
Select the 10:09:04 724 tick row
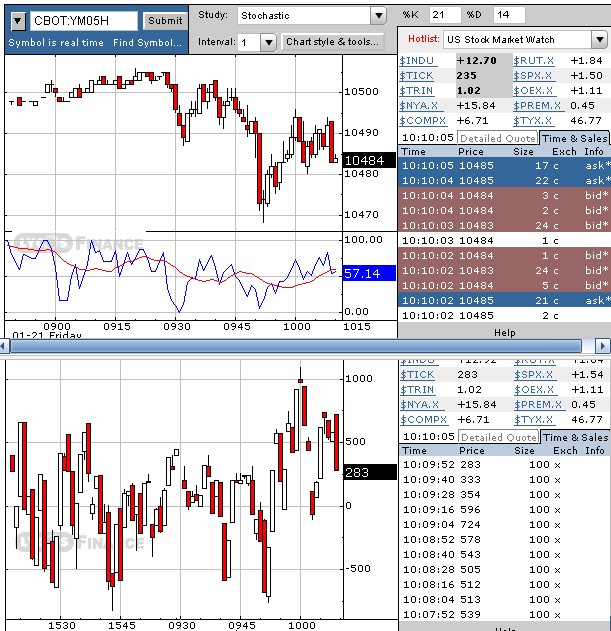(504, 524)
